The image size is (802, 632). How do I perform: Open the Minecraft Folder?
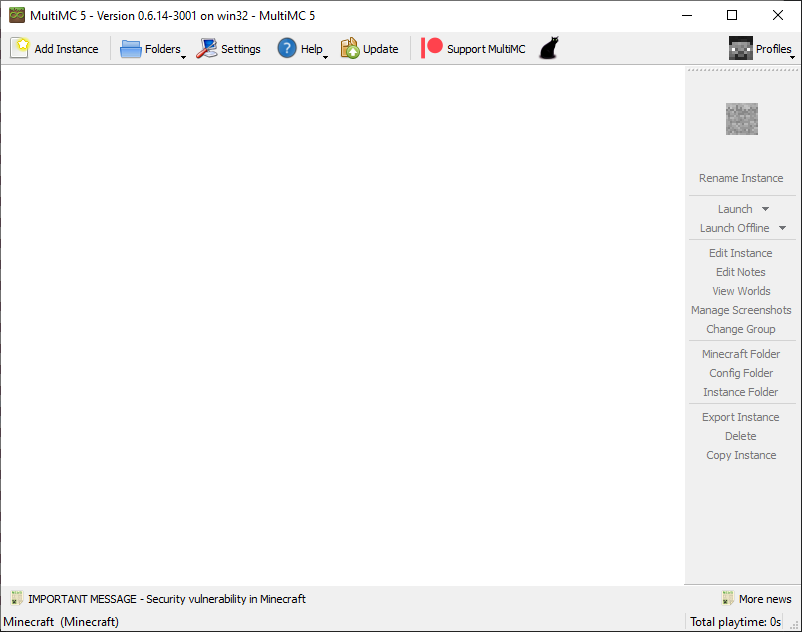(741, 354)
